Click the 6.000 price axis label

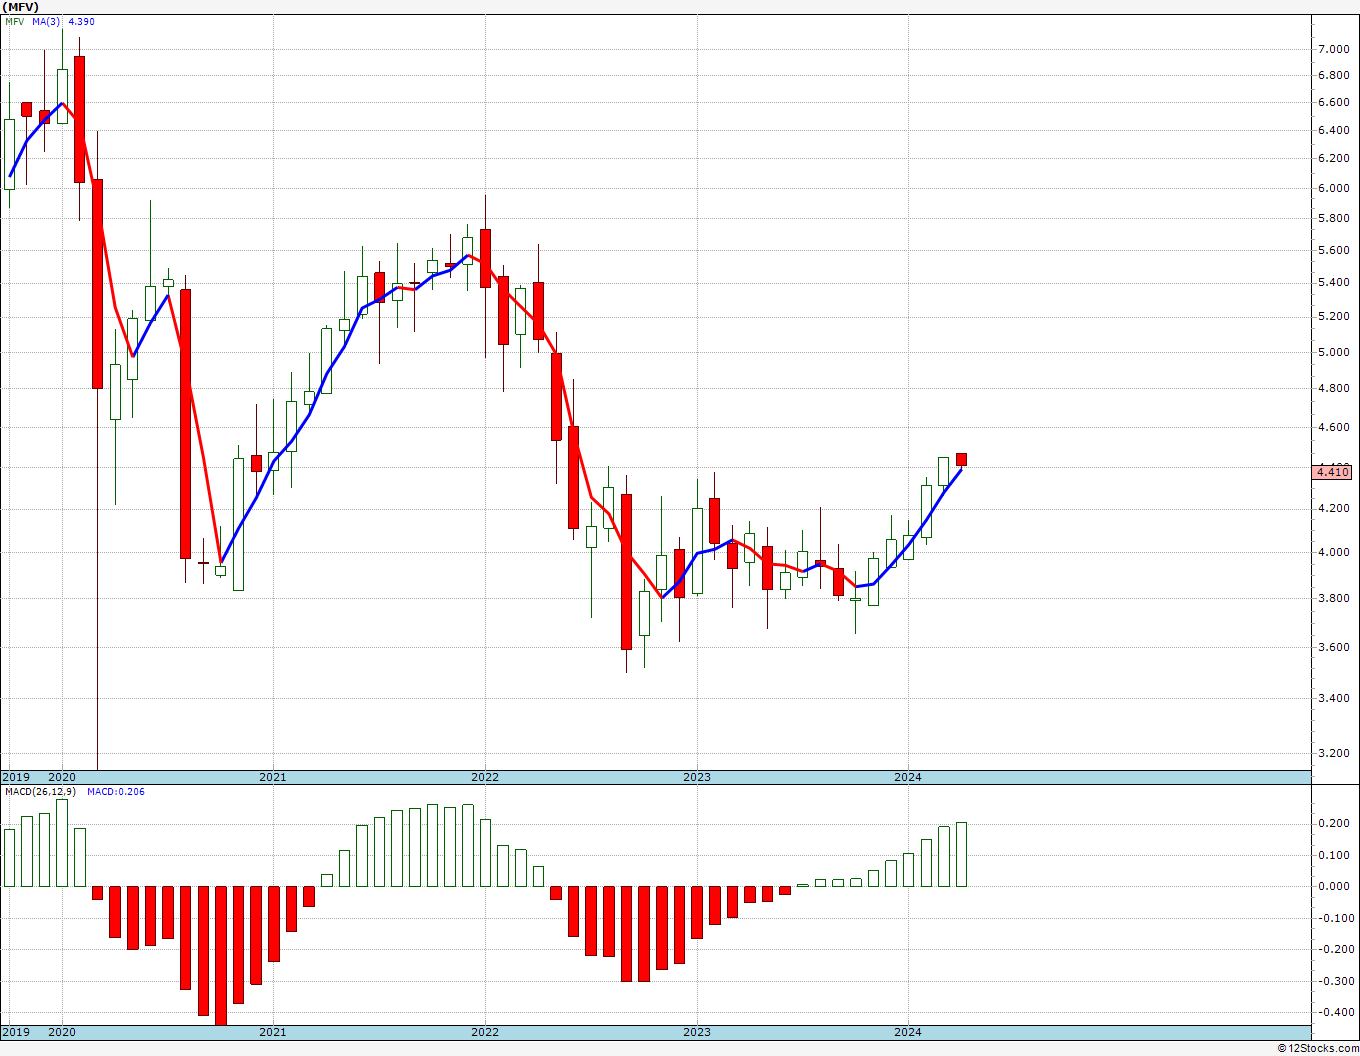click(1332, 188)
